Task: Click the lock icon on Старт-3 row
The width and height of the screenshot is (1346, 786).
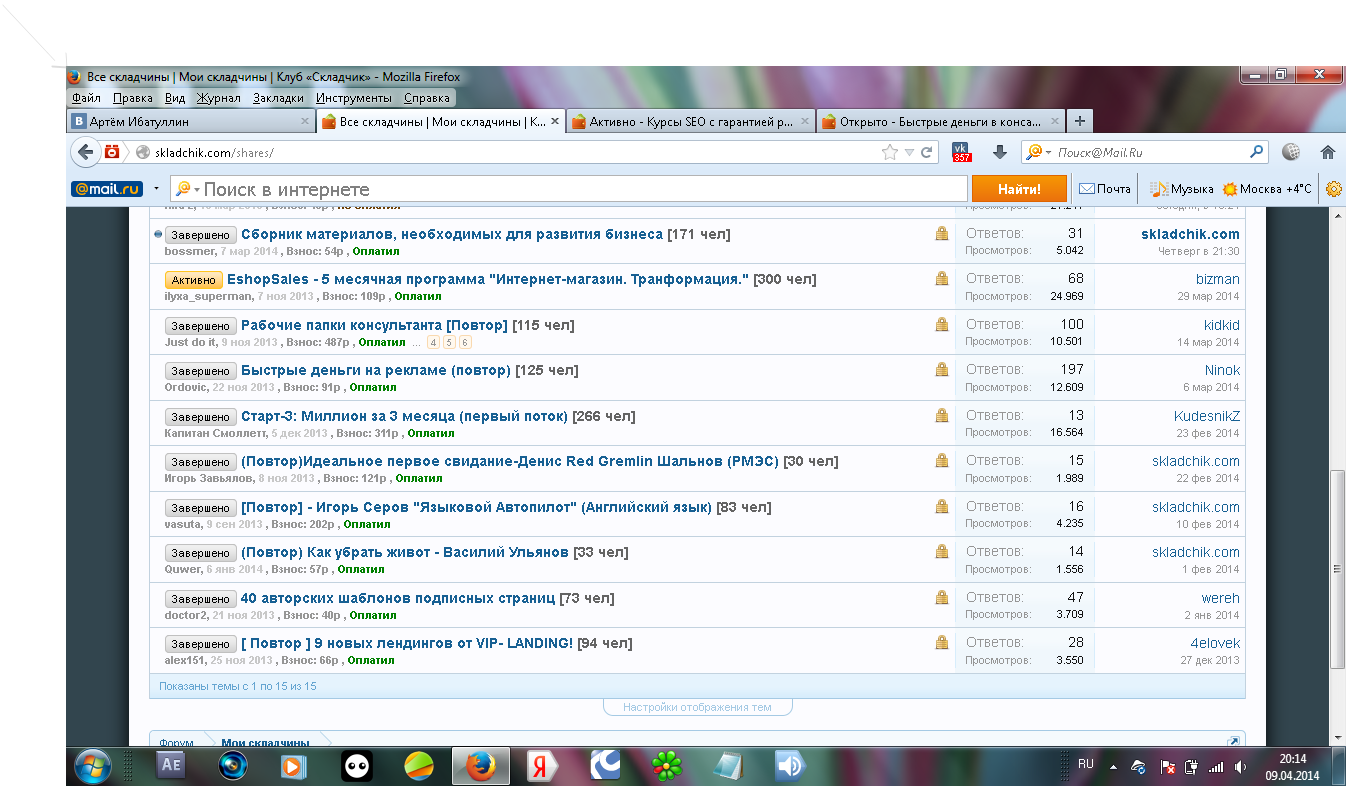Action: click(x=941, y=416)
